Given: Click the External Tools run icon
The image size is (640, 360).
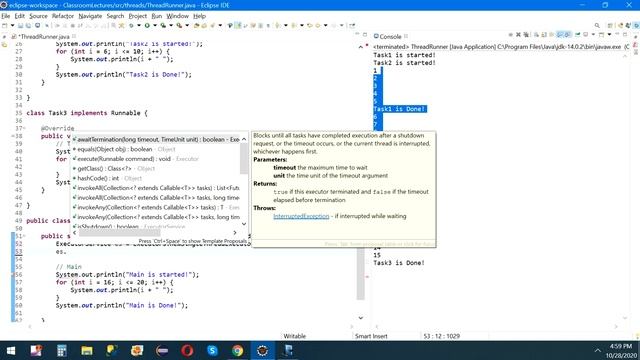Looking at the screenshot, I should click(179, 25).
